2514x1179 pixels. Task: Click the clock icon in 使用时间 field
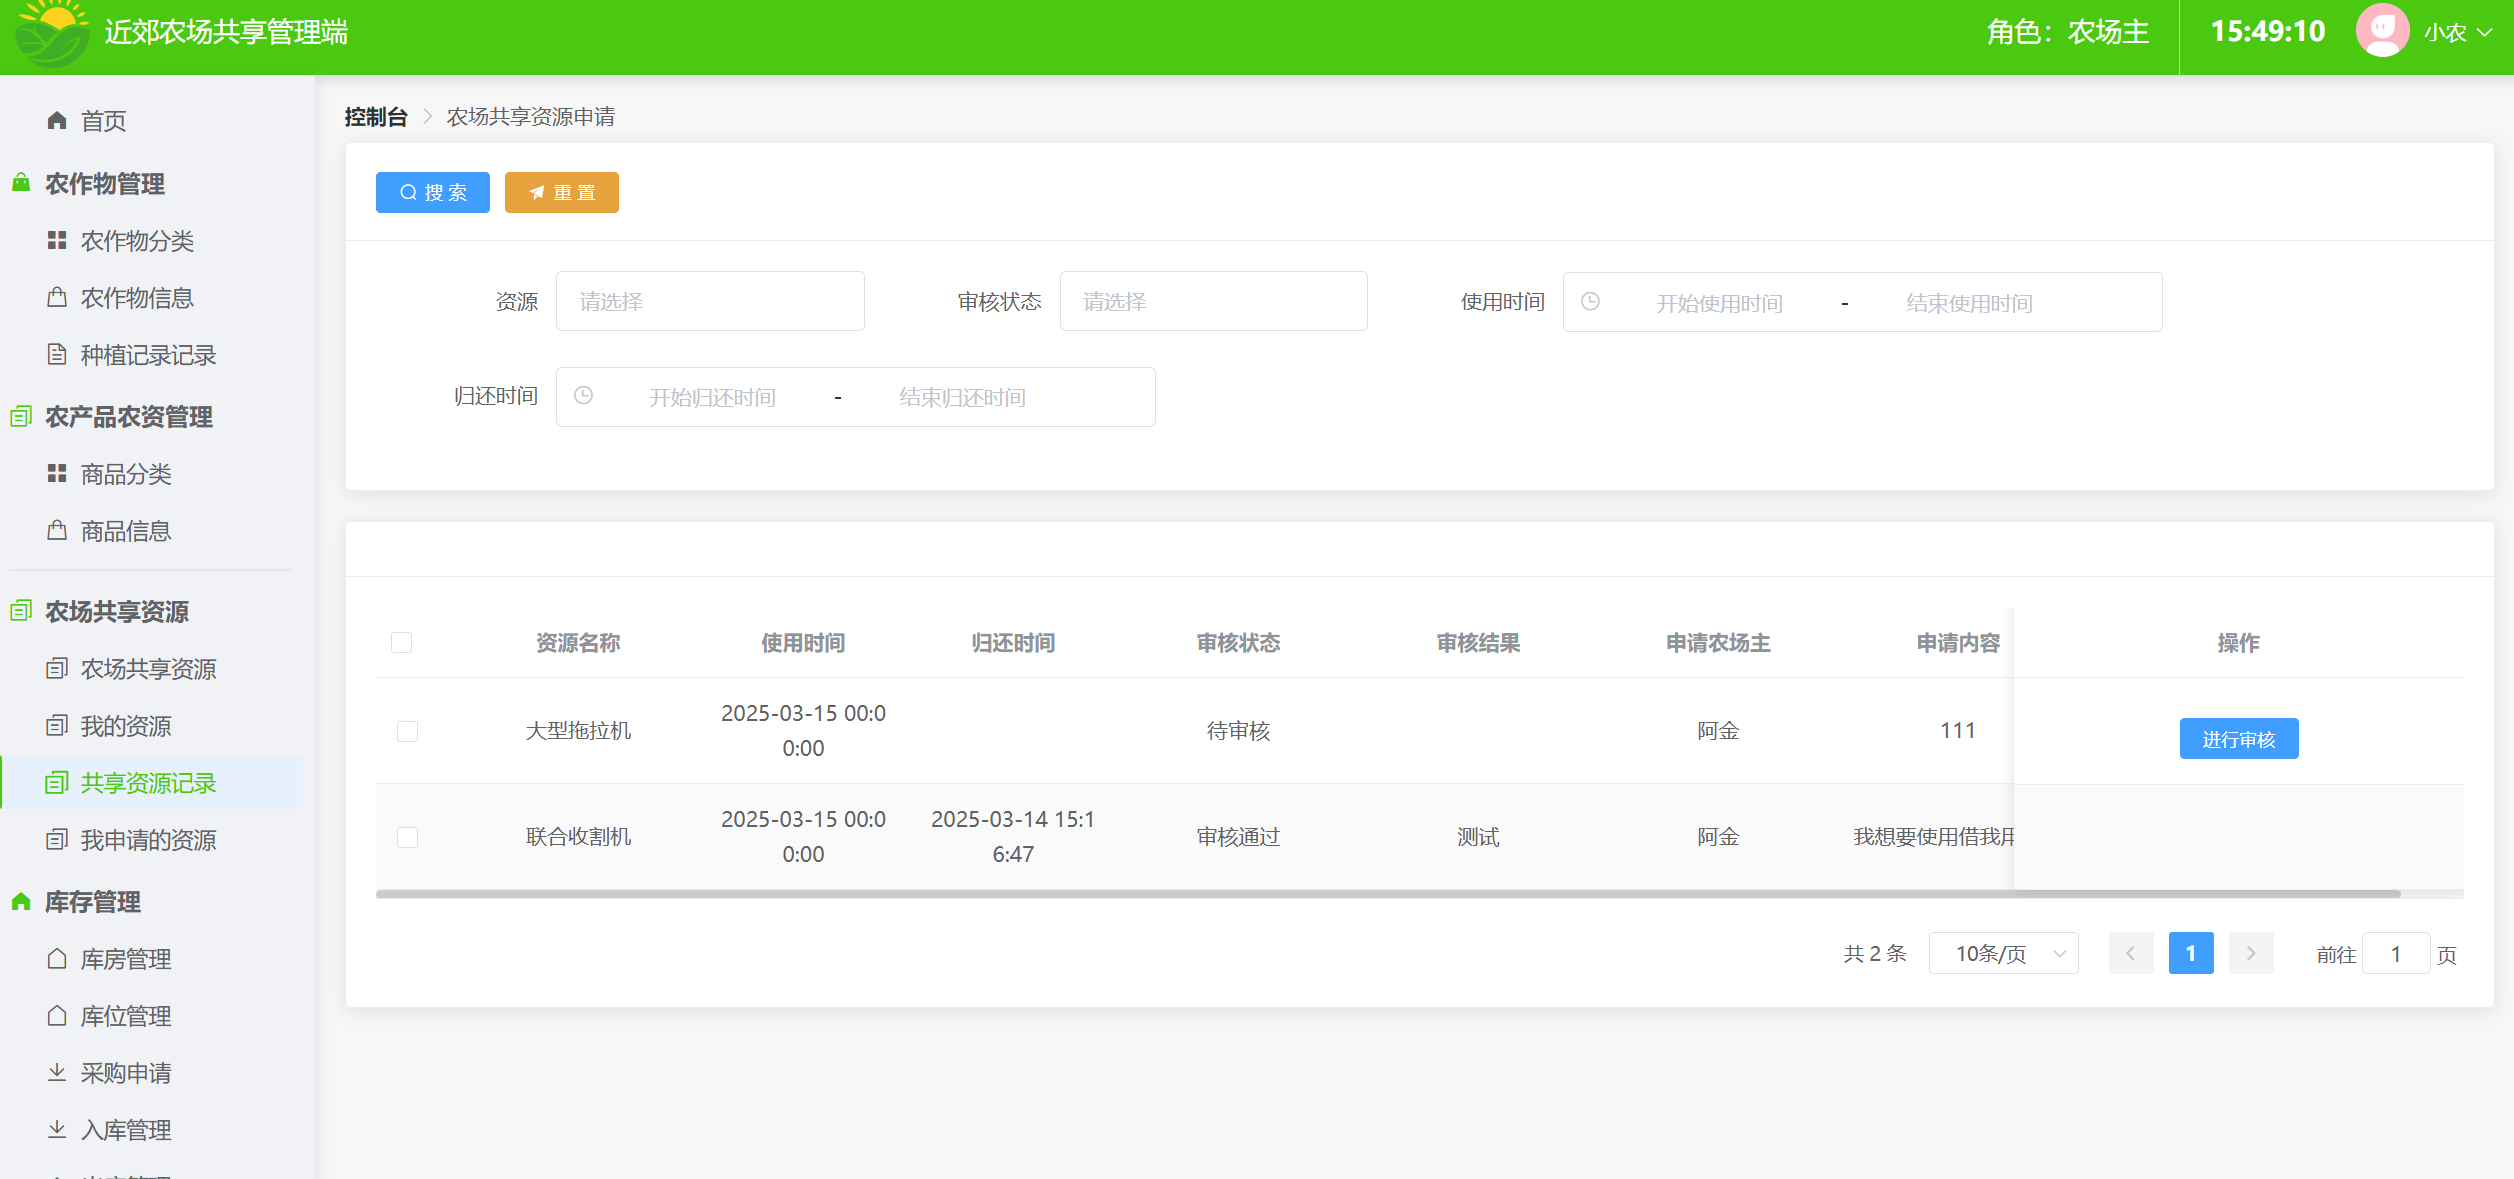pyautogui.click(x=1590, y=301)
